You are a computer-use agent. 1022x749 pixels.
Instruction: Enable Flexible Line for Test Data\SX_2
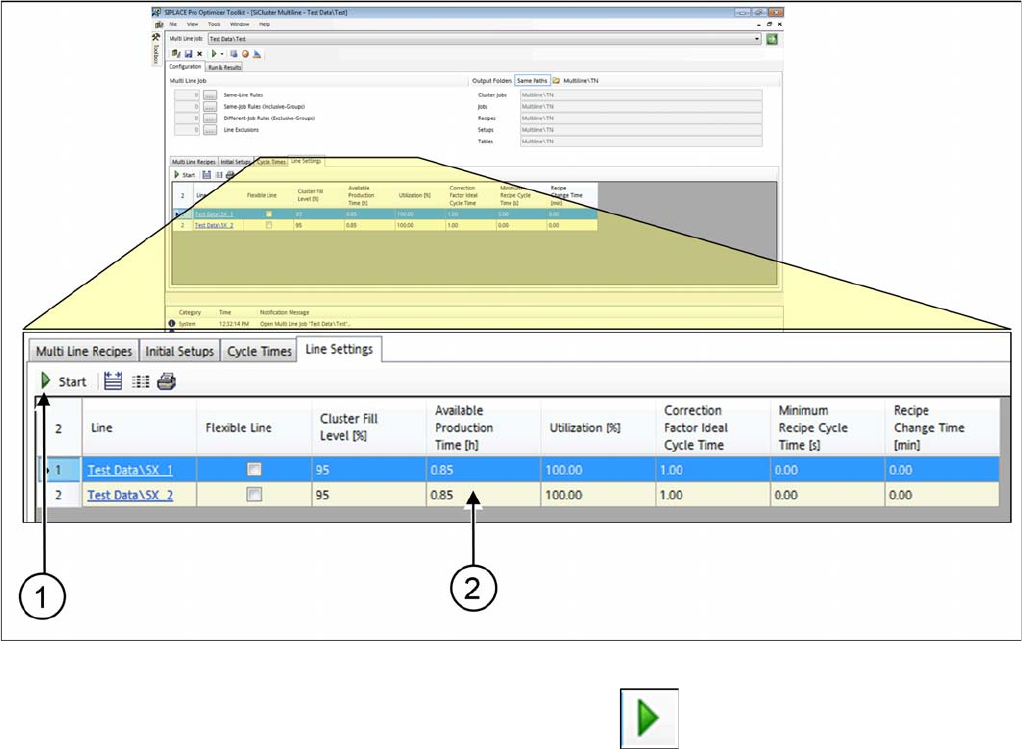point(255,494)
